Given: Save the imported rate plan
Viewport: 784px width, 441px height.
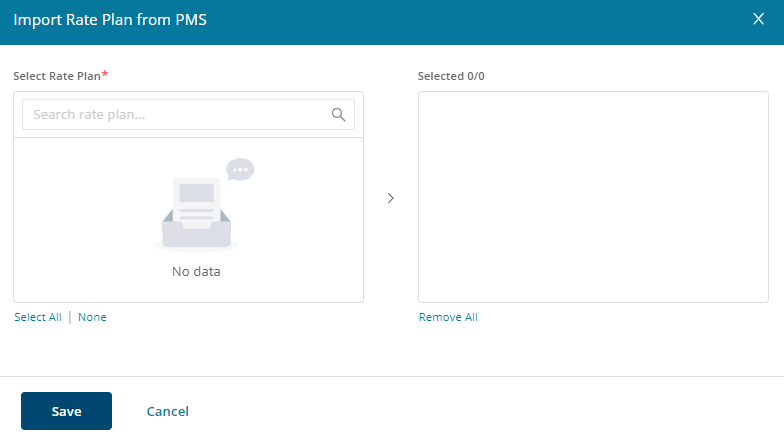Looking at the screenshot, I should (66, 411).
